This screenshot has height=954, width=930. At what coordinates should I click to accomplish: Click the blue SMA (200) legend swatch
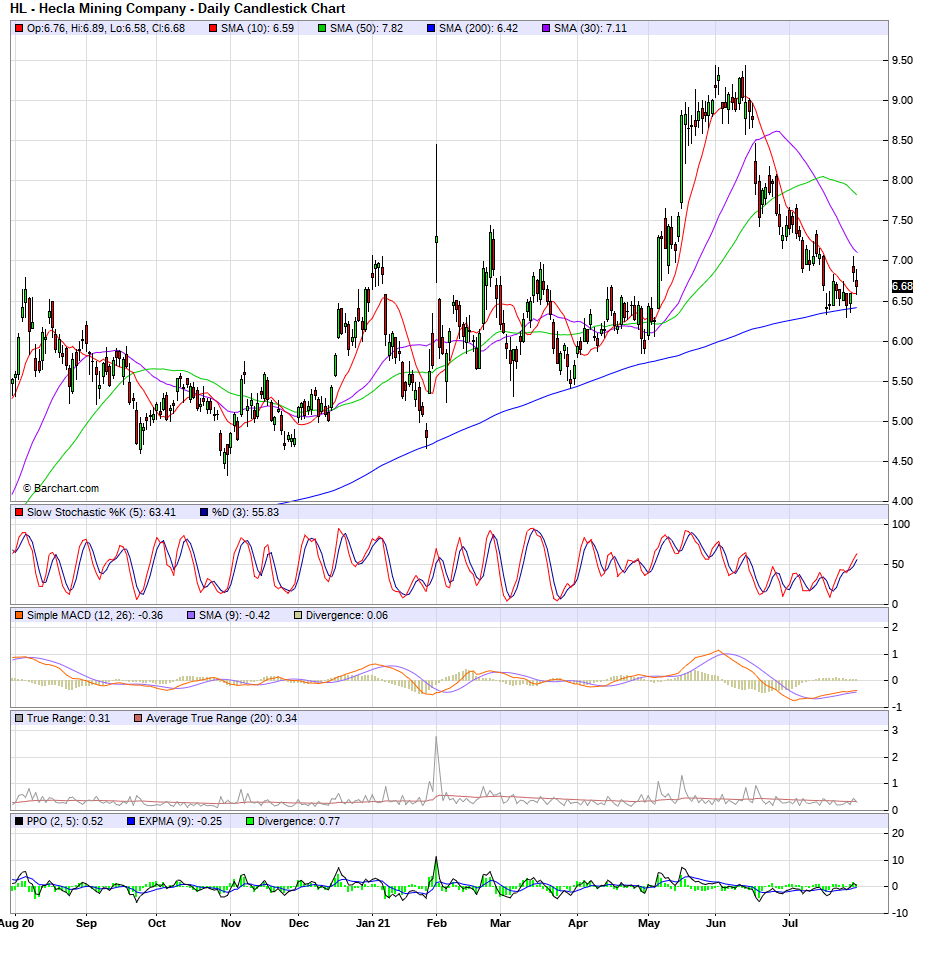(x=431, y=29)
